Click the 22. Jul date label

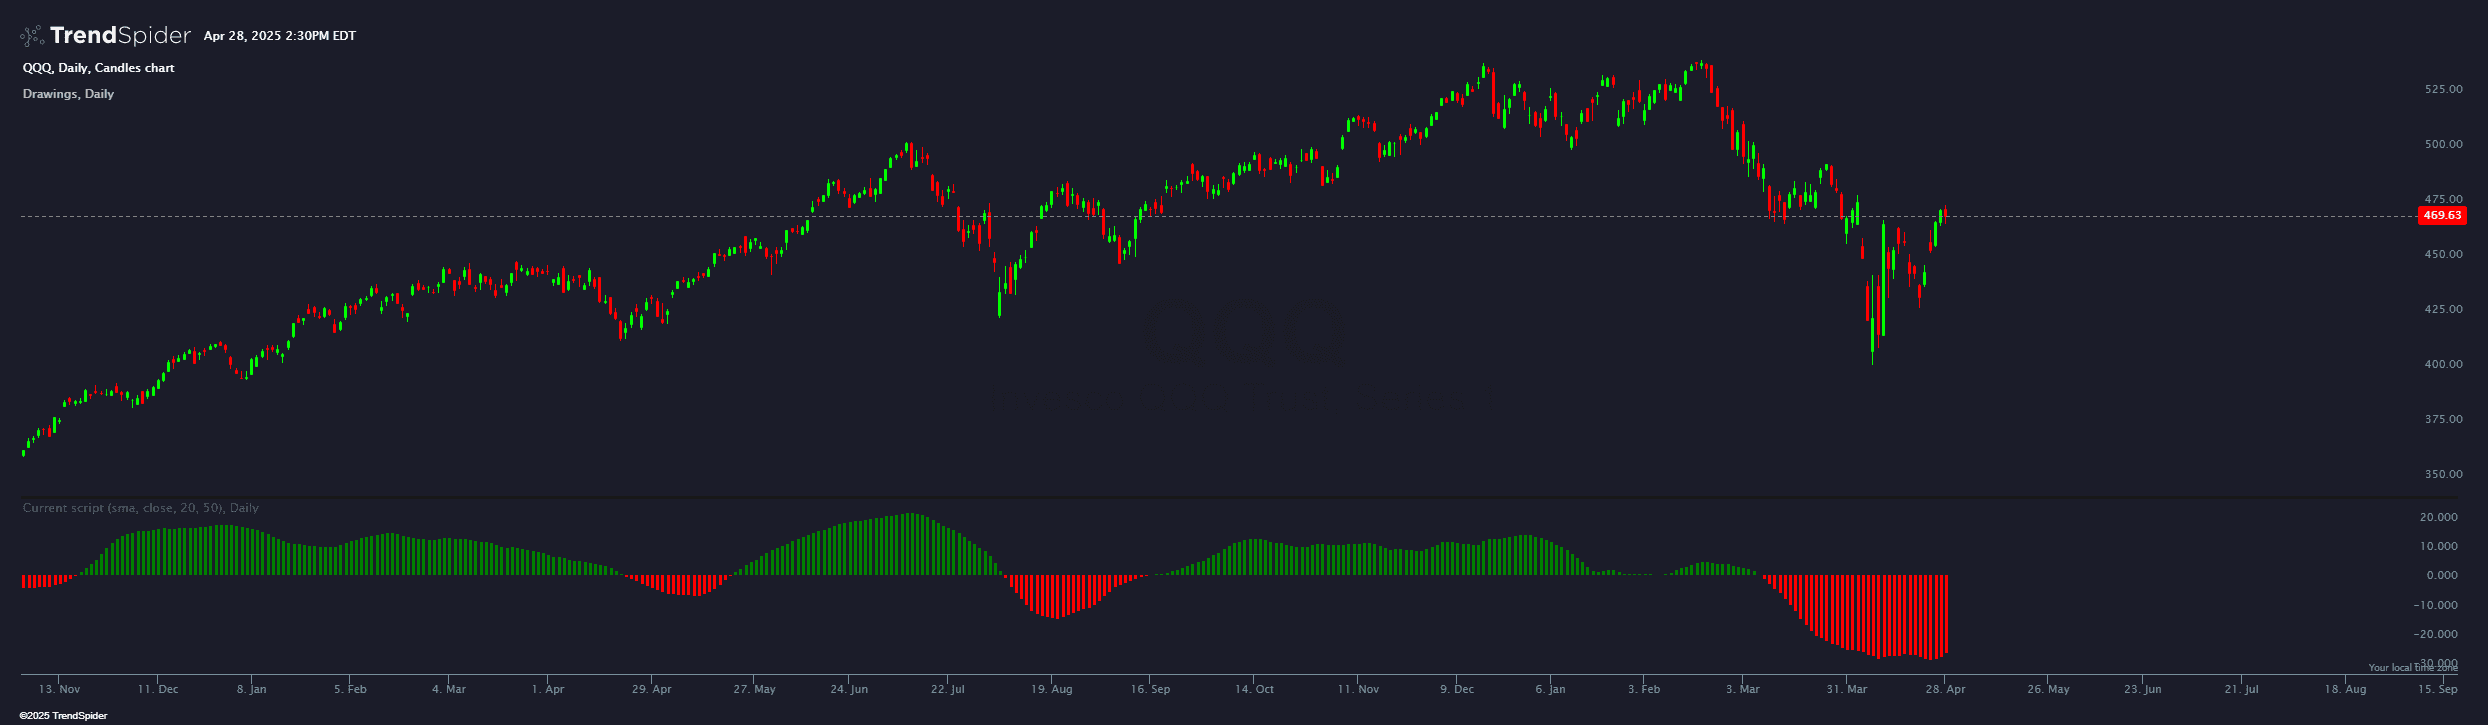point(948,689)
